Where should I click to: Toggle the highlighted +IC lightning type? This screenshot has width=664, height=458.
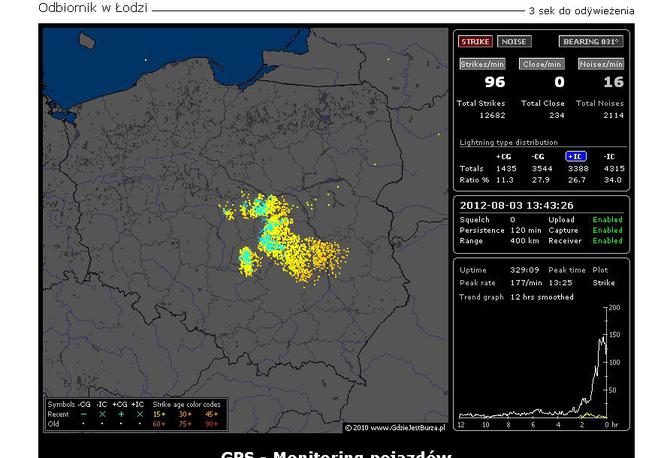pos(576,157)
